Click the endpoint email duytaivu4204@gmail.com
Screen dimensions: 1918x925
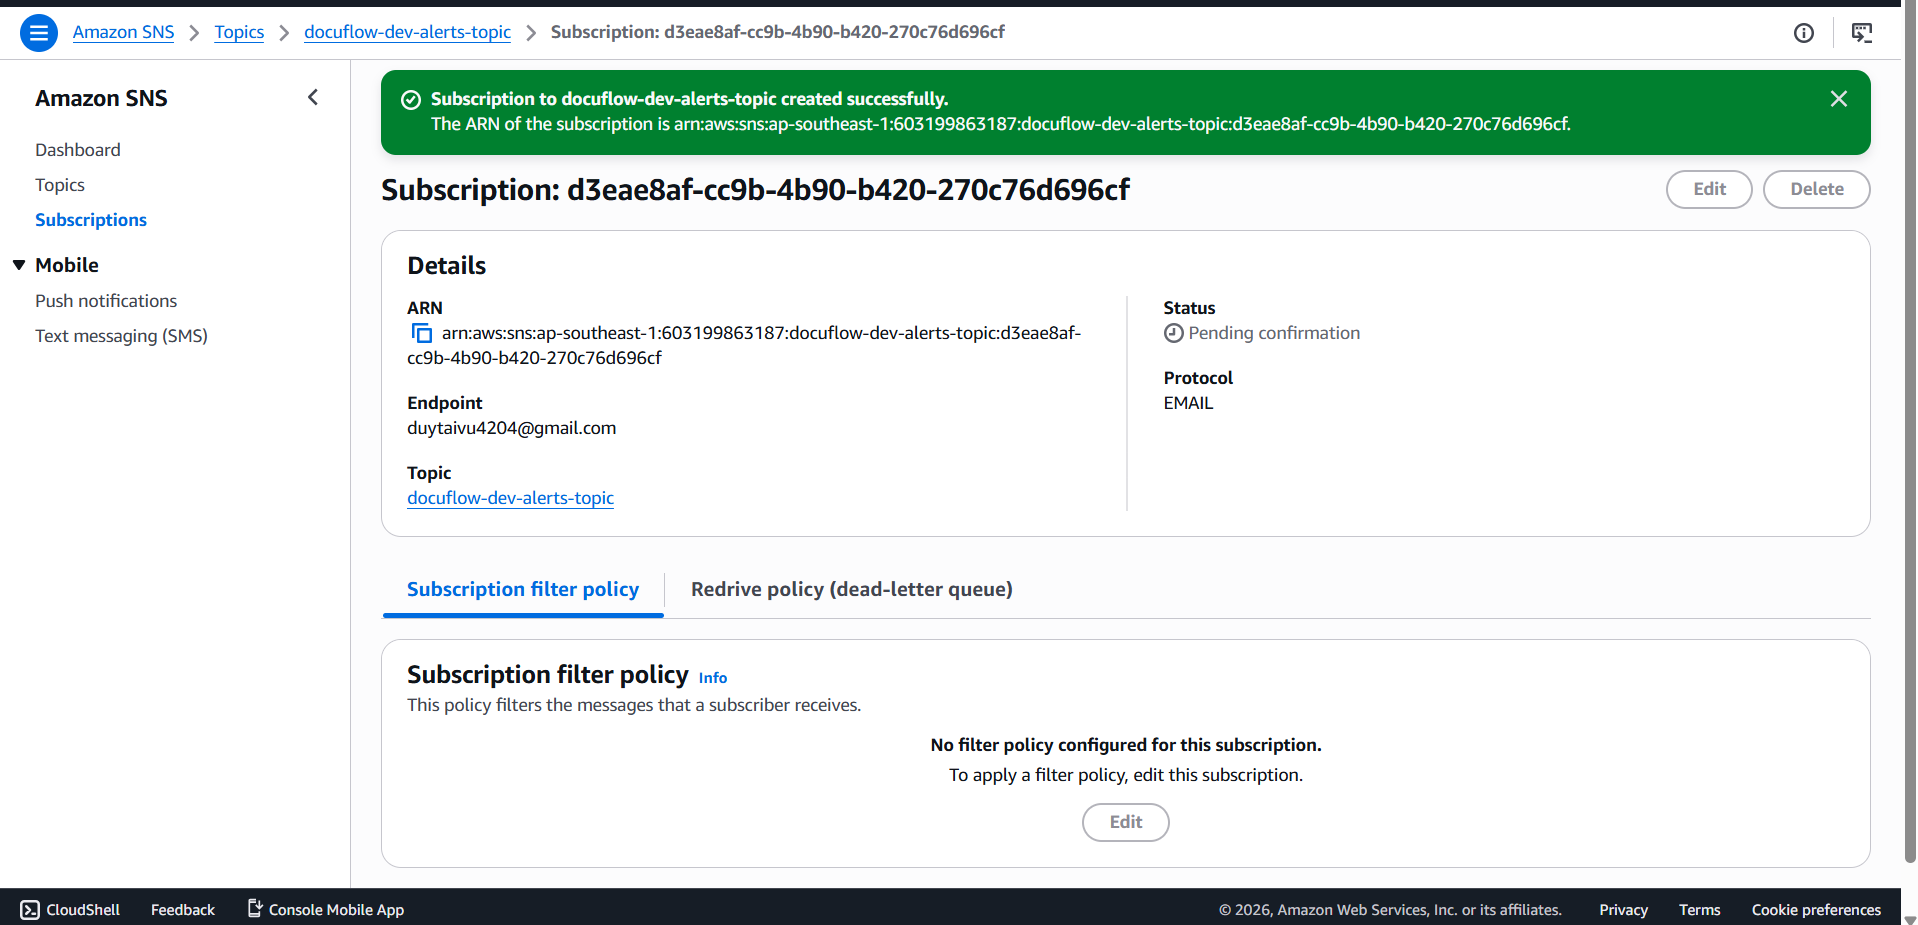511,428
